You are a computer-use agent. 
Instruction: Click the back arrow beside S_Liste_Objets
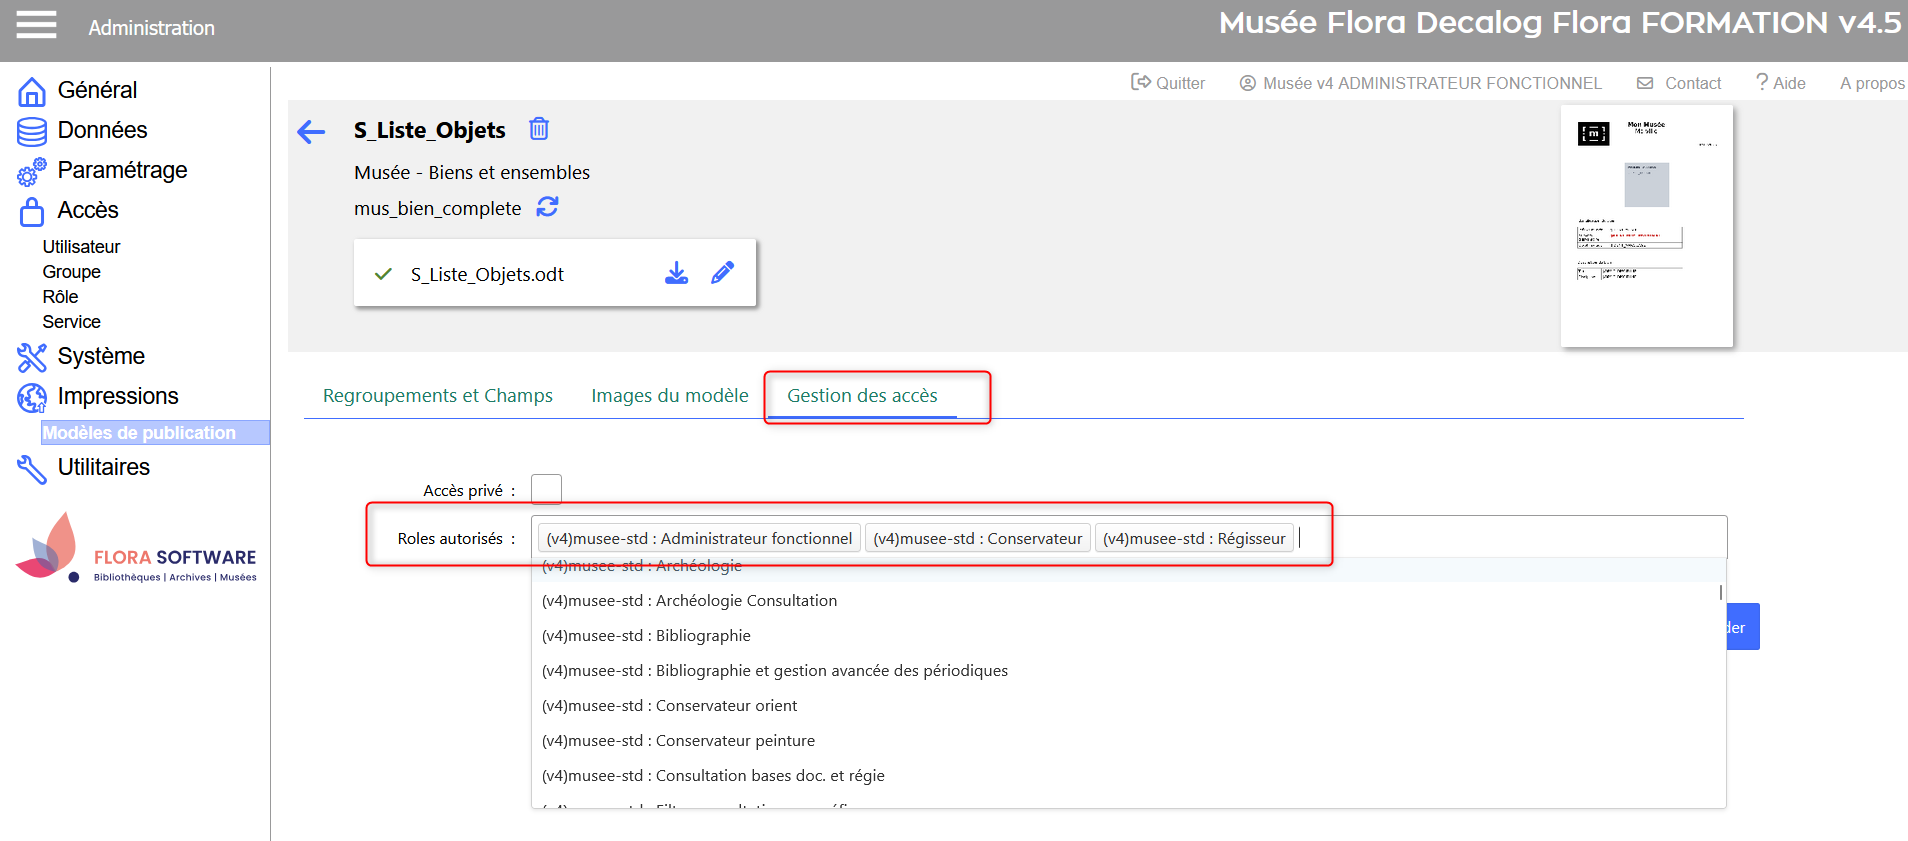coord(312,132)
